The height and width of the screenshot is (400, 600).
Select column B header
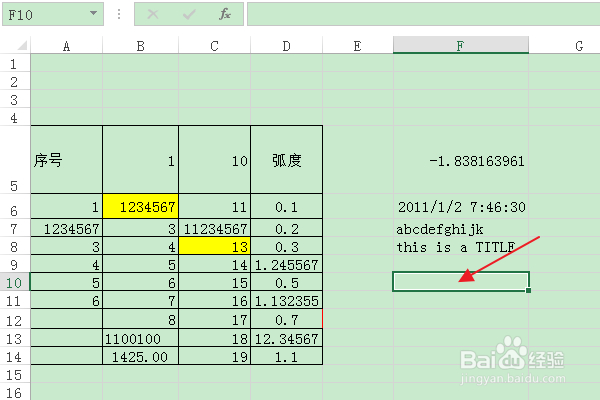tap(140, 46)
